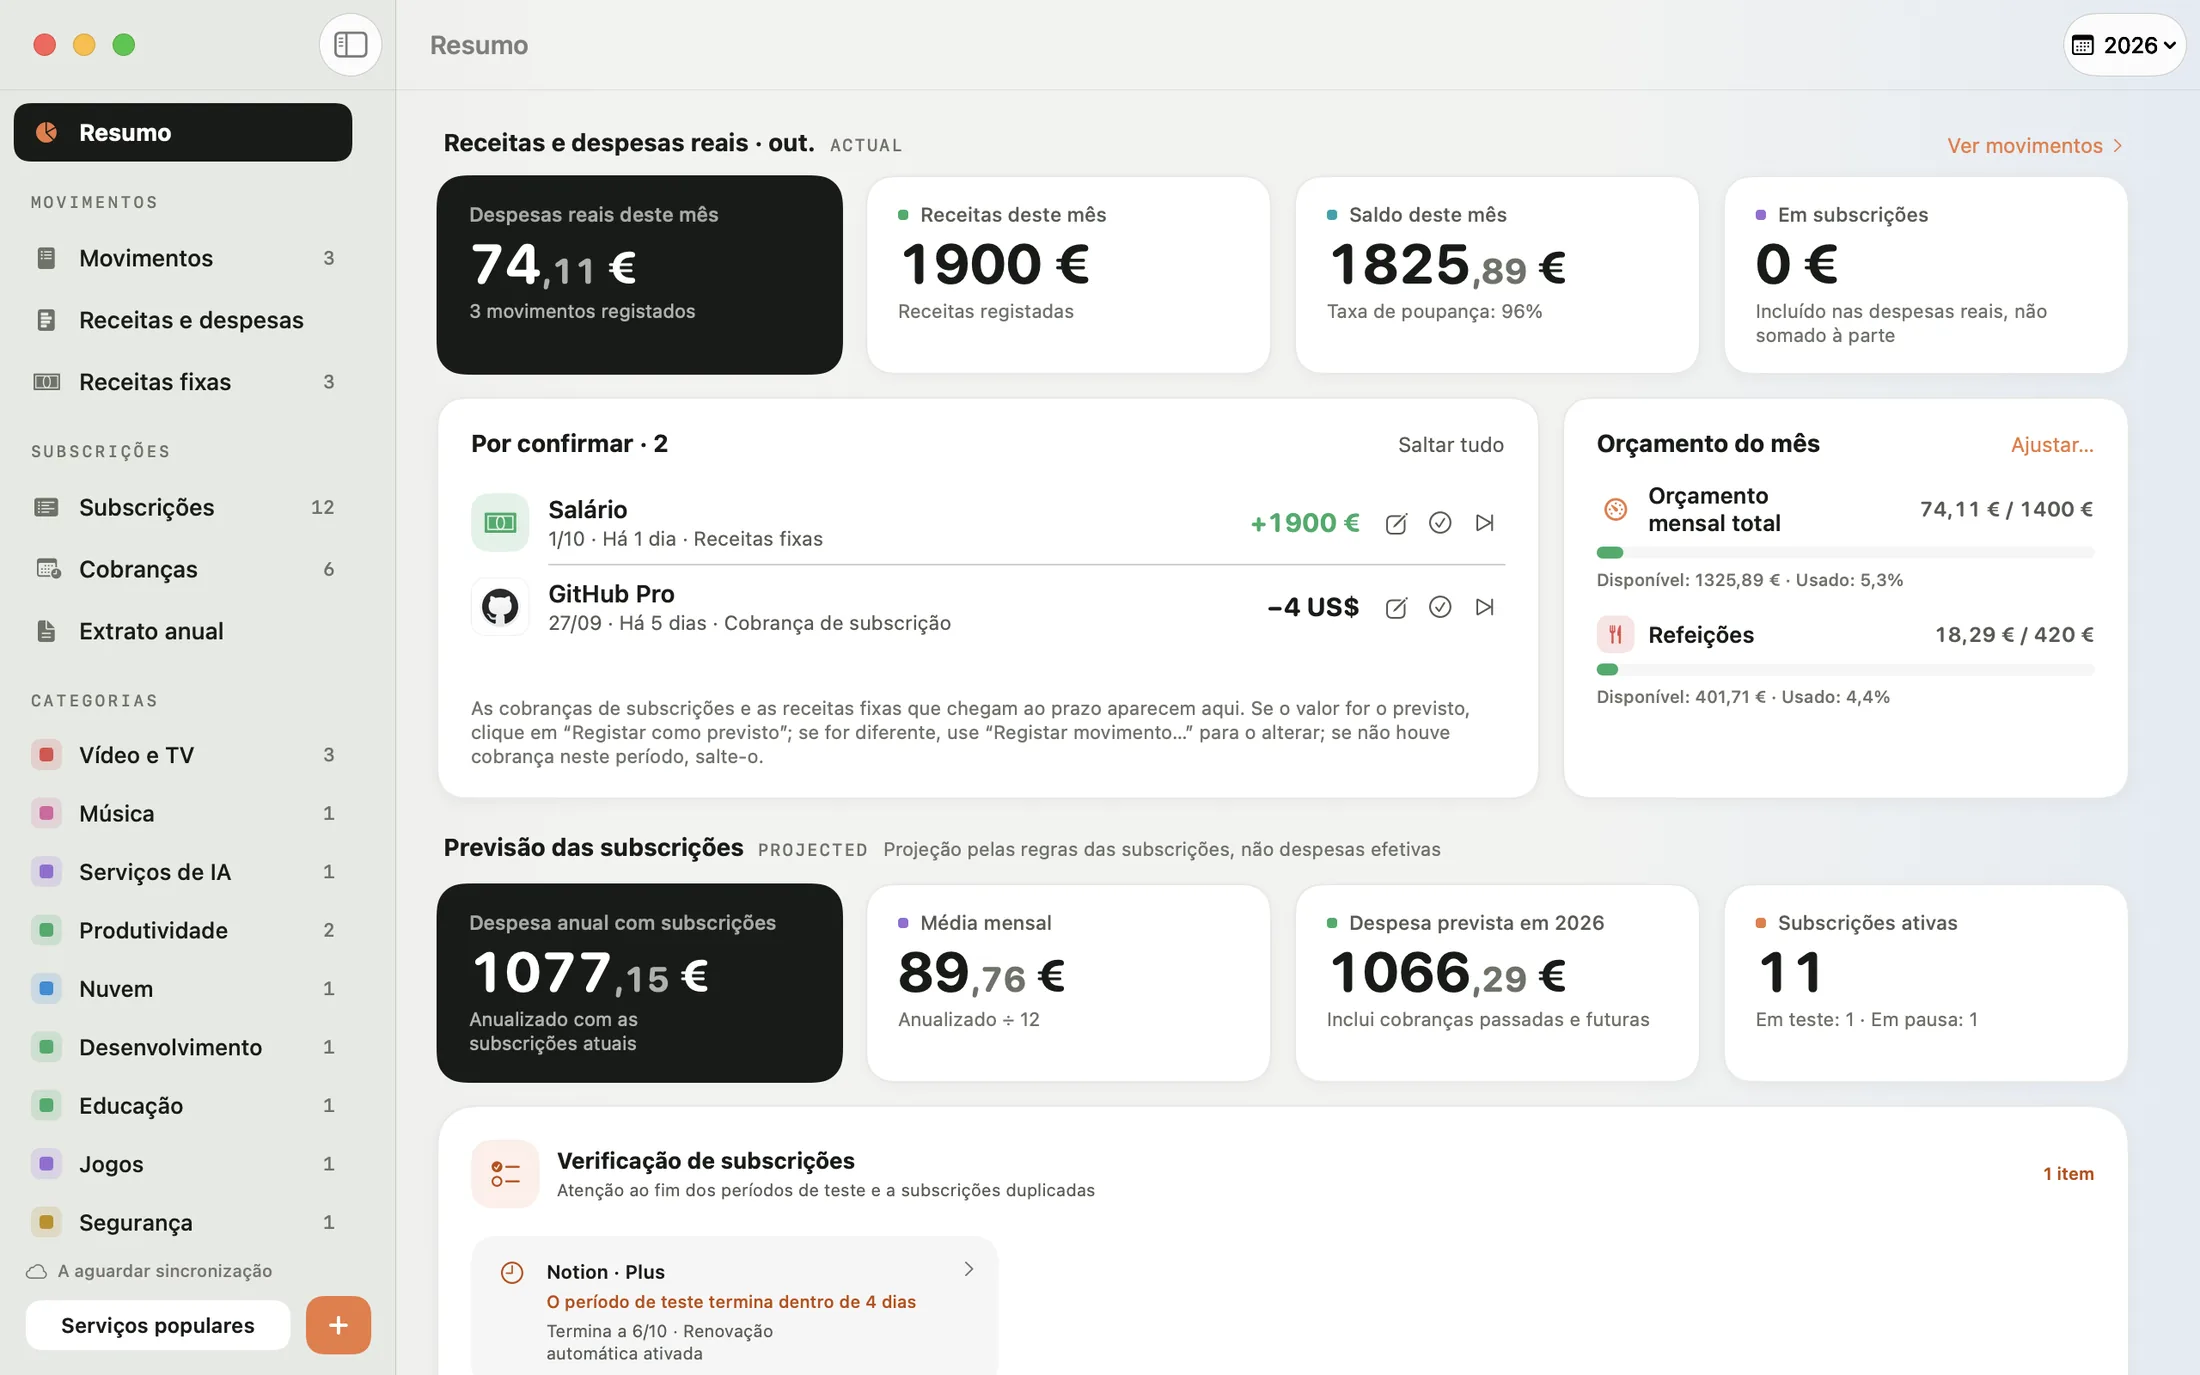Click Ajustar... in Orçamento do mês

click(2052, 445)
